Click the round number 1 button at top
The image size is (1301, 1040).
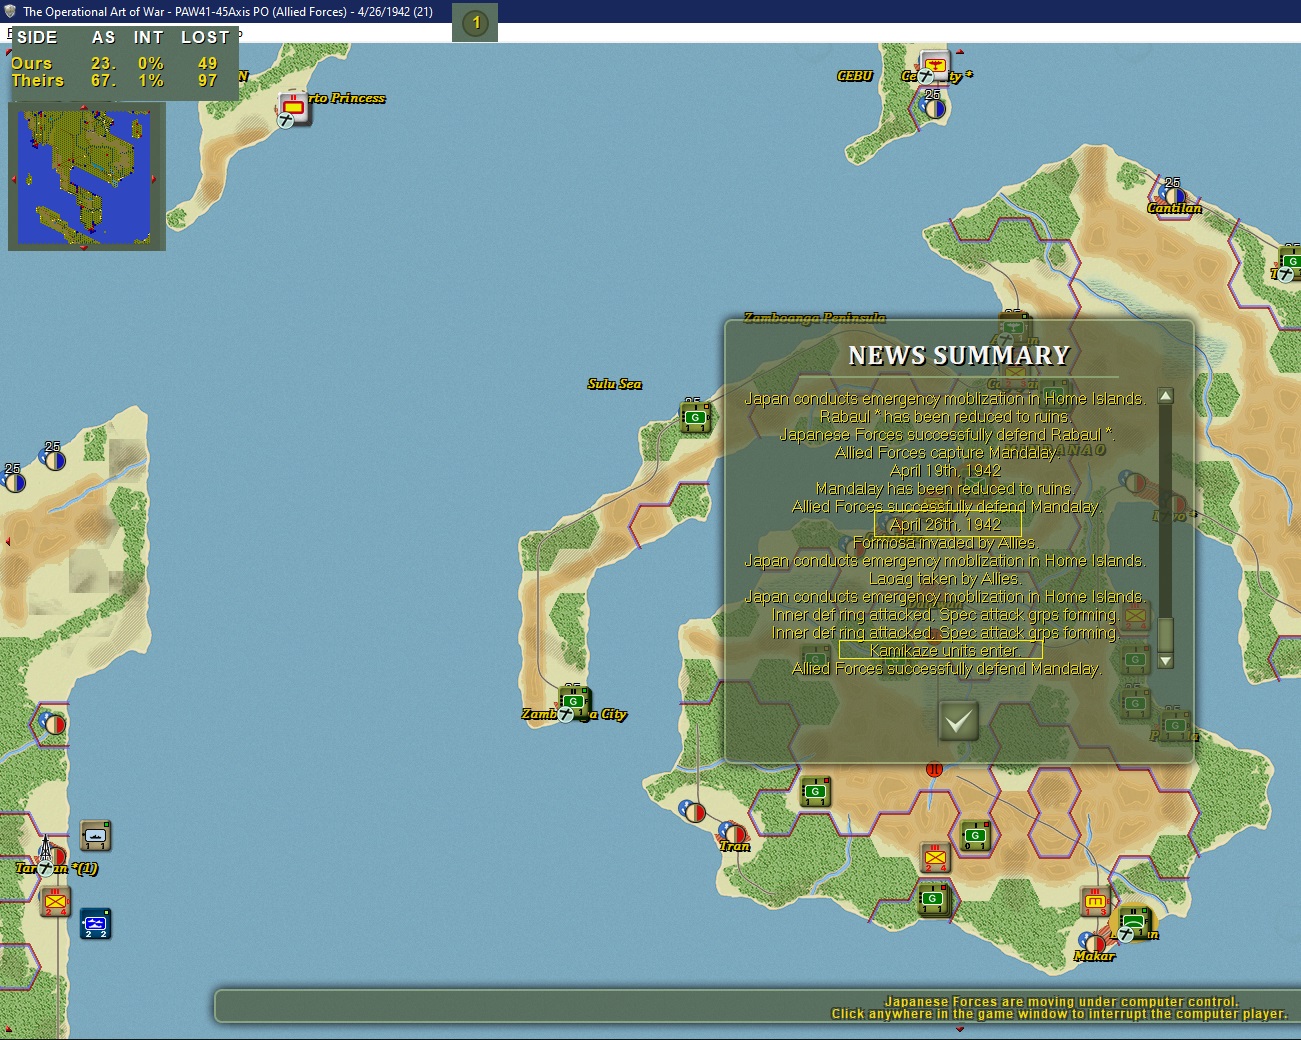[475, 22]
